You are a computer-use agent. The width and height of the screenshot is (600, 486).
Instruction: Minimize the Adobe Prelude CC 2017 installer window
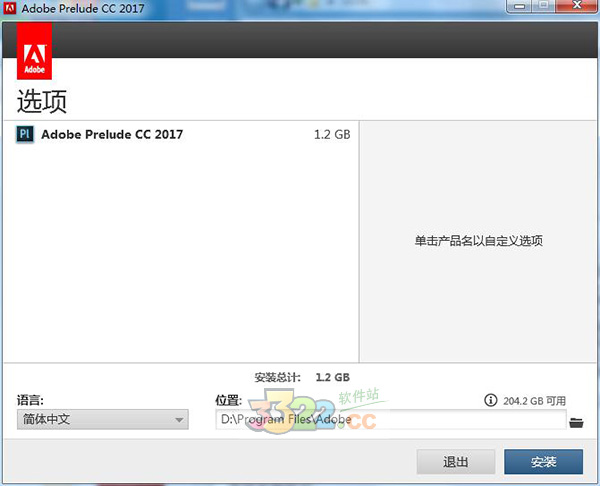tap(519, 6)
